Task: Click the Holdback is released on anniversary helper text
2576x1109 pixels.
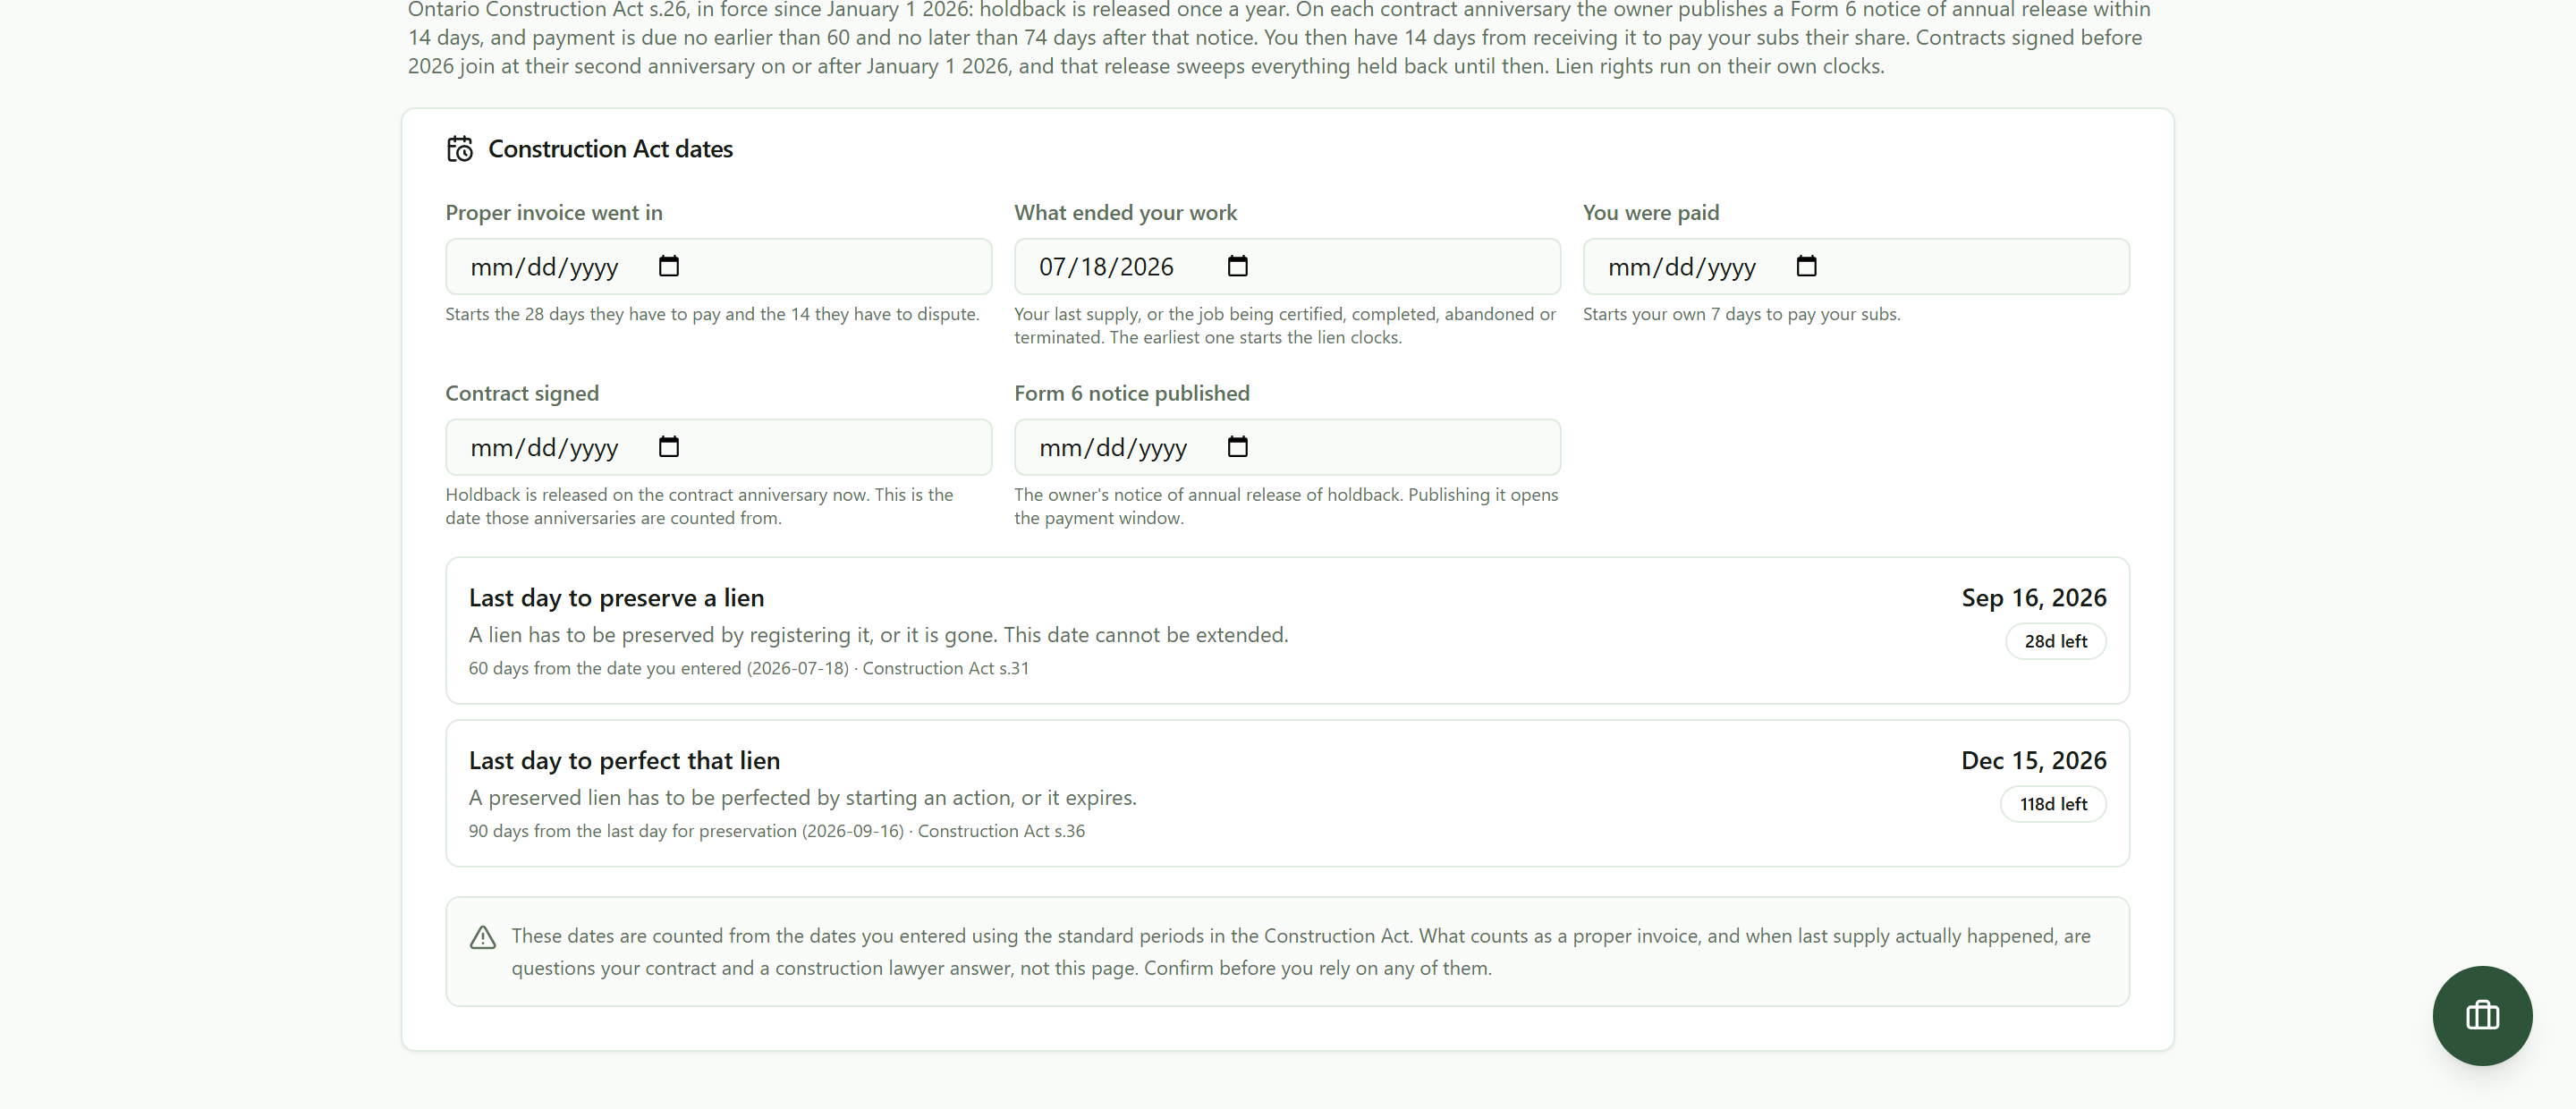Action: [x=699, y=506]
